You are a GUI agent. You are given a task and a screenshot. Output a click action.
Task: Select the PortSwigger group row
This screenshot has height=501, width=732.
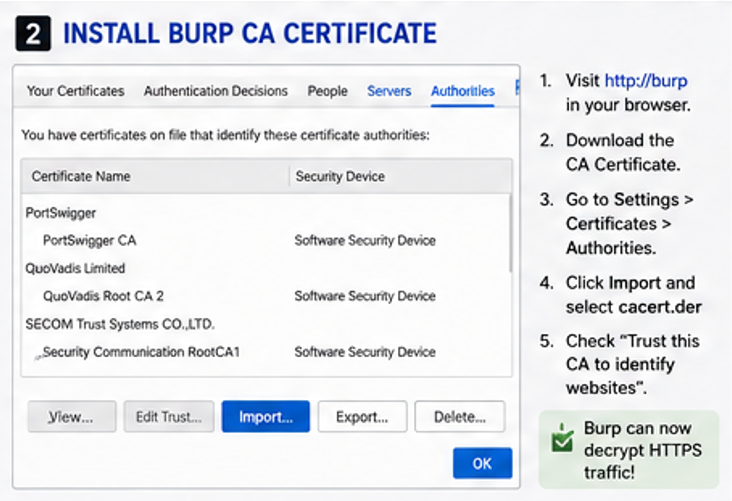coord(266,213)
